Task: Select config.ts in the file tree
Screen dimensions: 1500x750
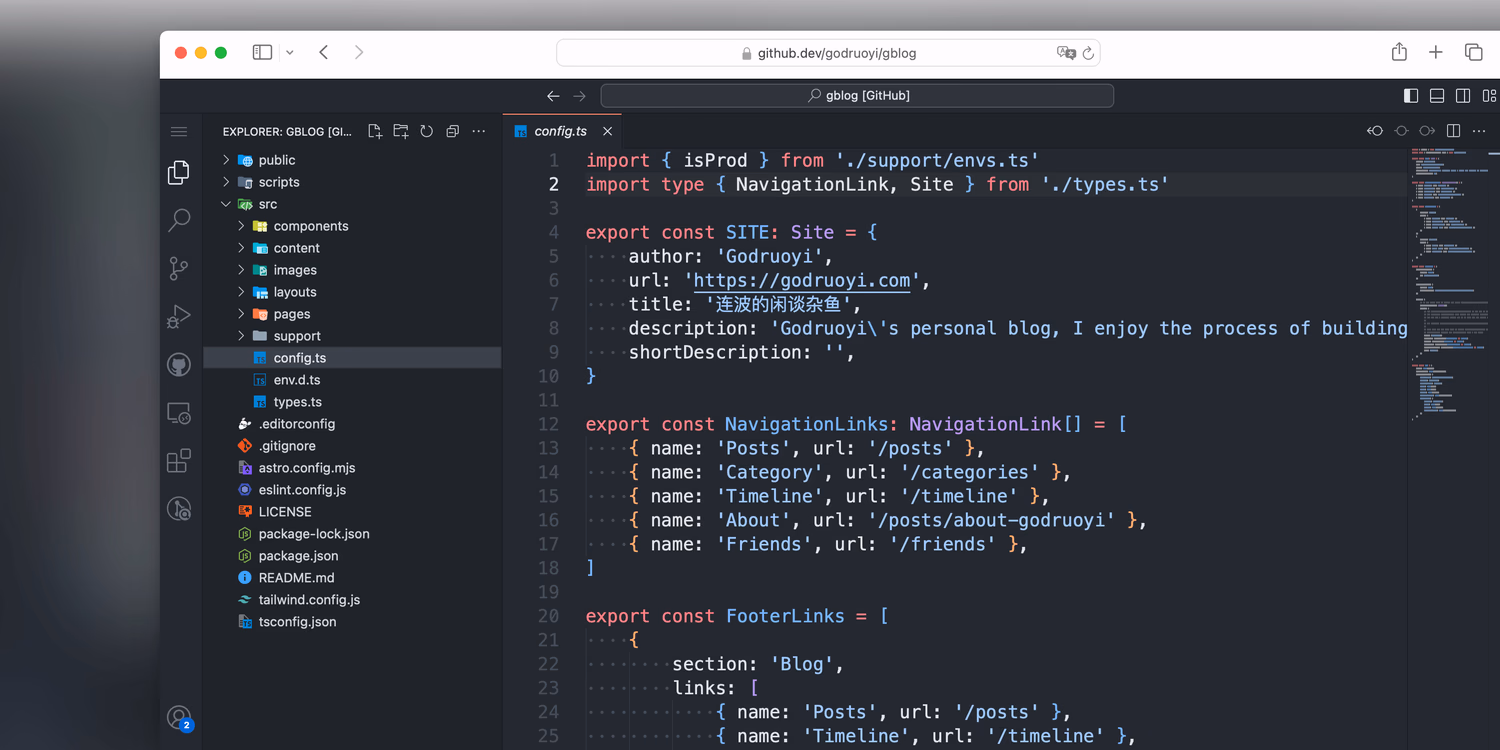Action: coord(352,358)
